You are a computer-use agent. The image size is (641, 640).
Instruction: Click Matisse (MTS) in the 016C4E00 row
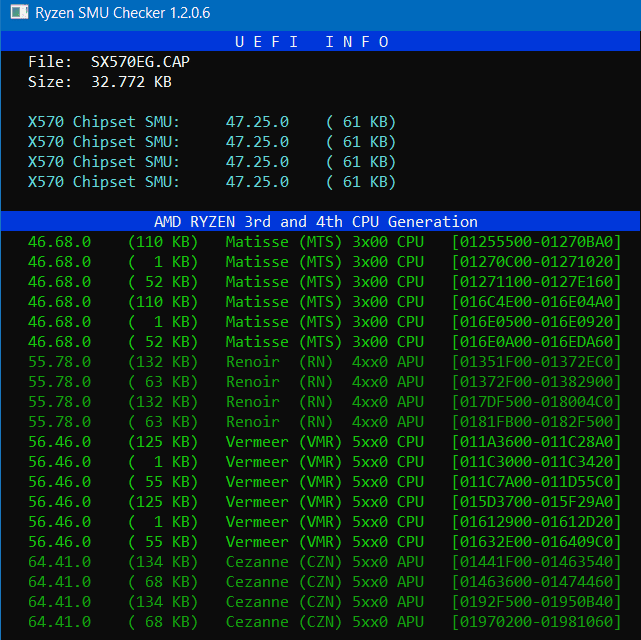coord(283,302)
